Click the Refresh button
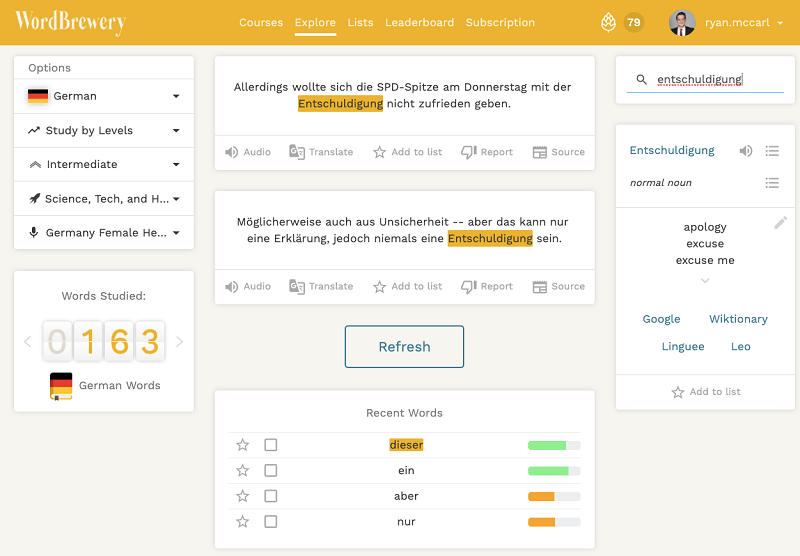Screen dimensions: 800x556 (x=404, y=347)
